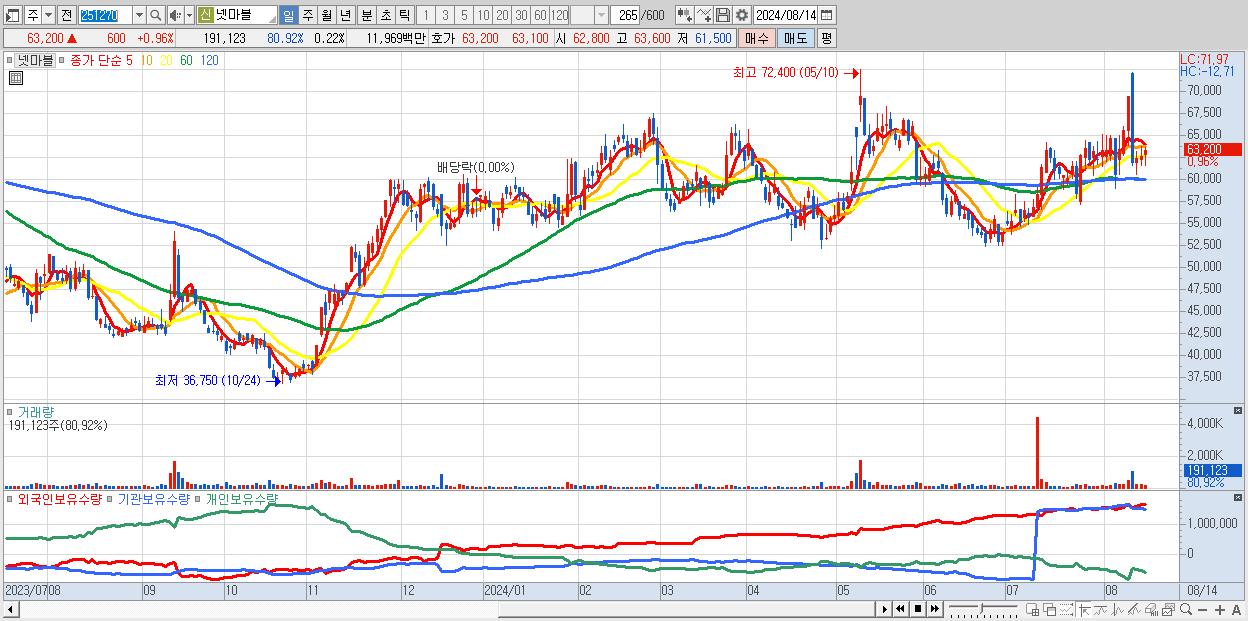This screenshot has width=1248, height=621.
Task: Click the 매수 buy button
Action: 757,38
